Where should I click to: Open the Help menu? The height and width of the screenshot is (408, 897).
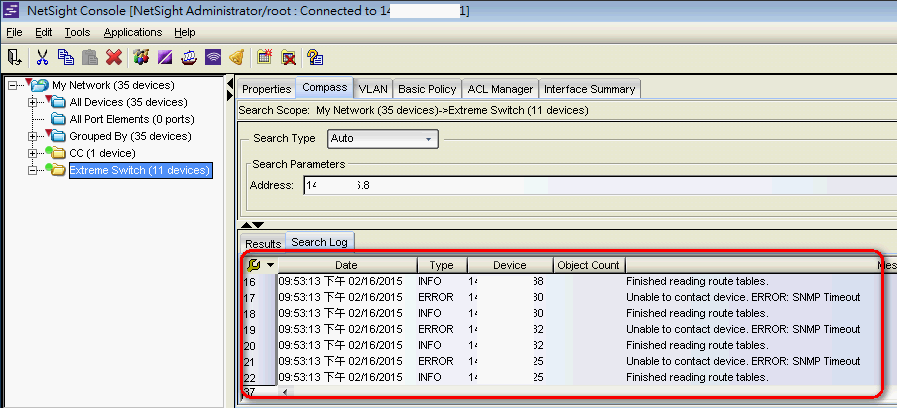pyautogui.click(x=185, y=32)
